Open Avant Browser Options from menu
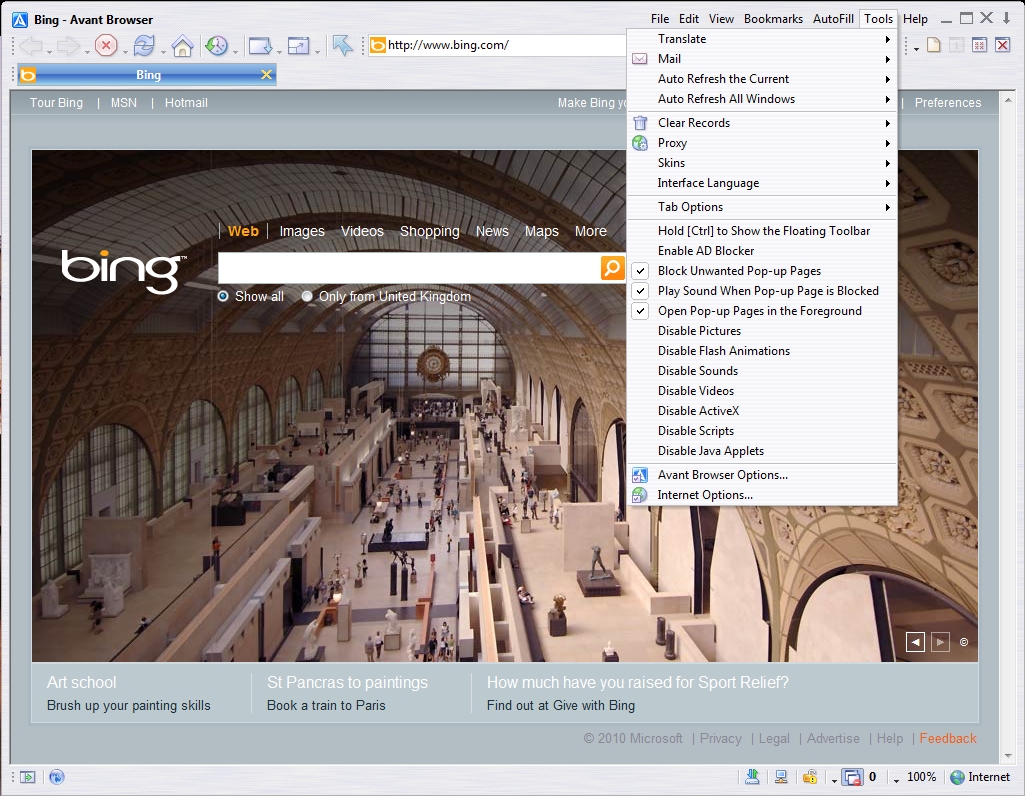Image resolution: width=1025 pixels, height=796 pixels. (x=762, y=475)
